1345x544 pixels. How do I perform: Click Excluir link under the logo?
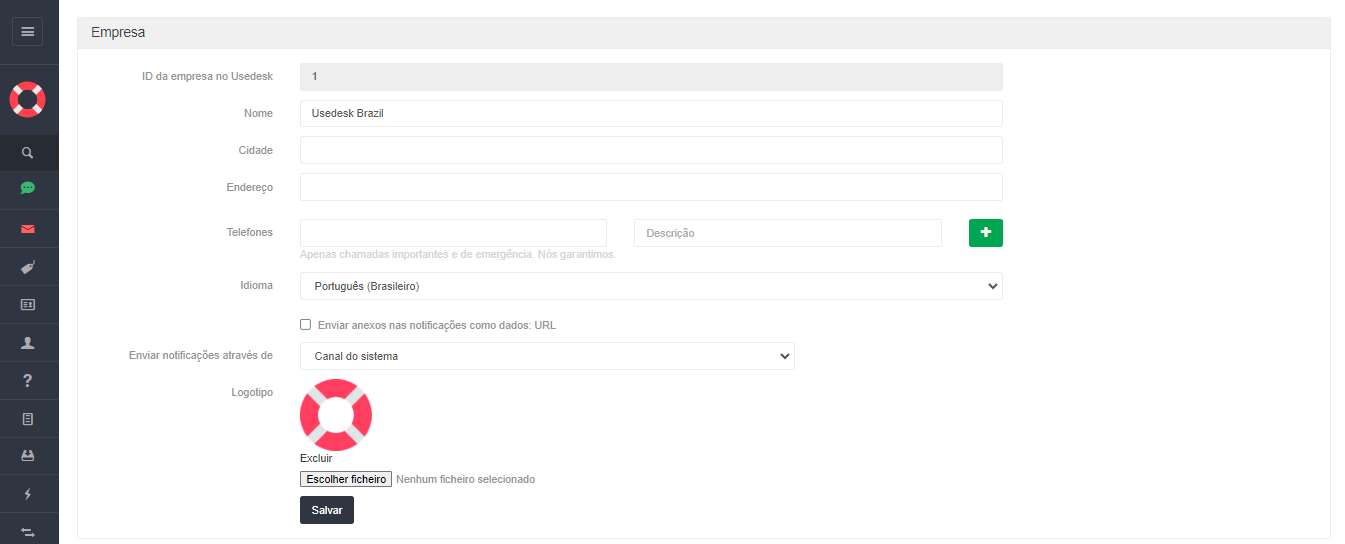pyautogui.click(x=316, y=458)
